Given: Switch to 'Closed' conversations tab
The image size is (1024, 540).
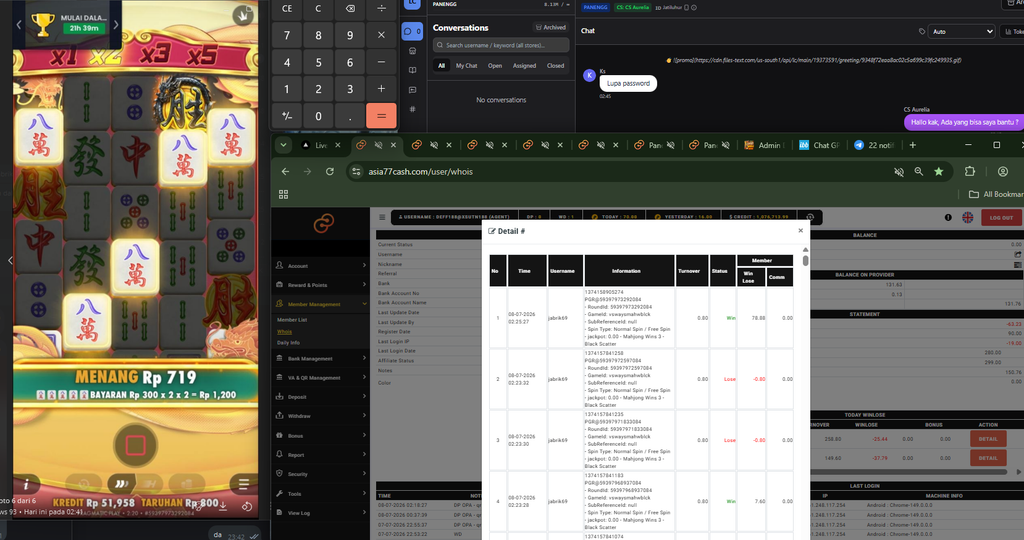Looking at the screenshot, I should coord(556,65).
